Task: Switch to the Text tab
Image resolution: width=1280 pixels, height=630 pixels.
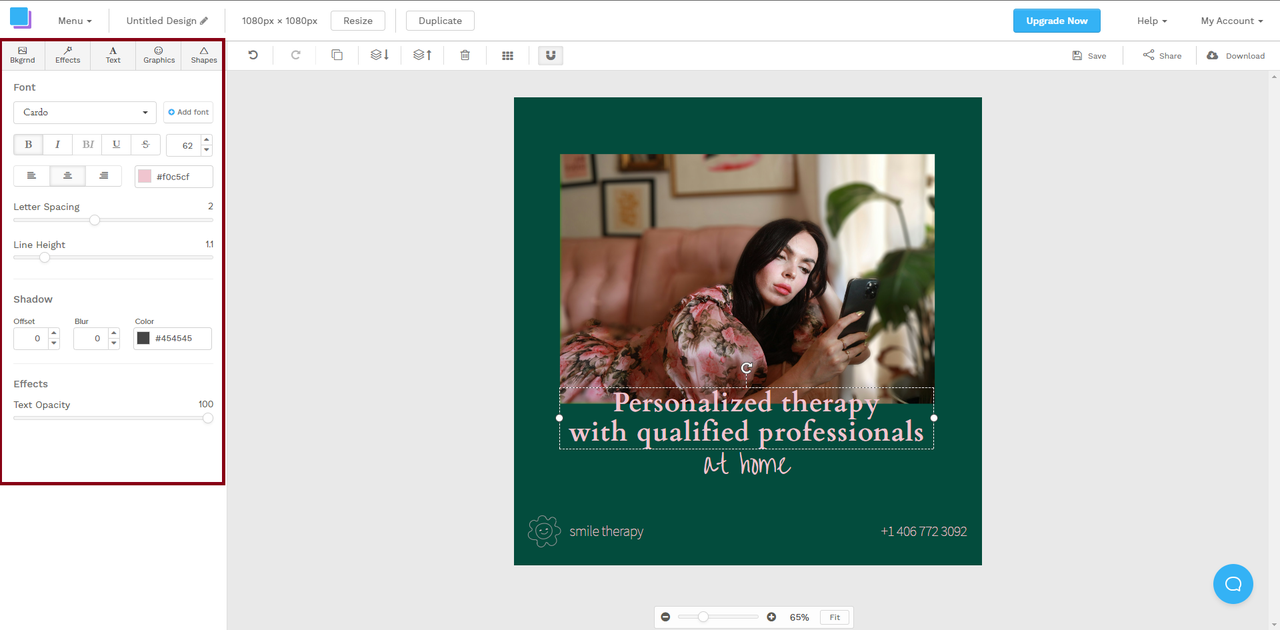Action: click(x=113, y=55)
